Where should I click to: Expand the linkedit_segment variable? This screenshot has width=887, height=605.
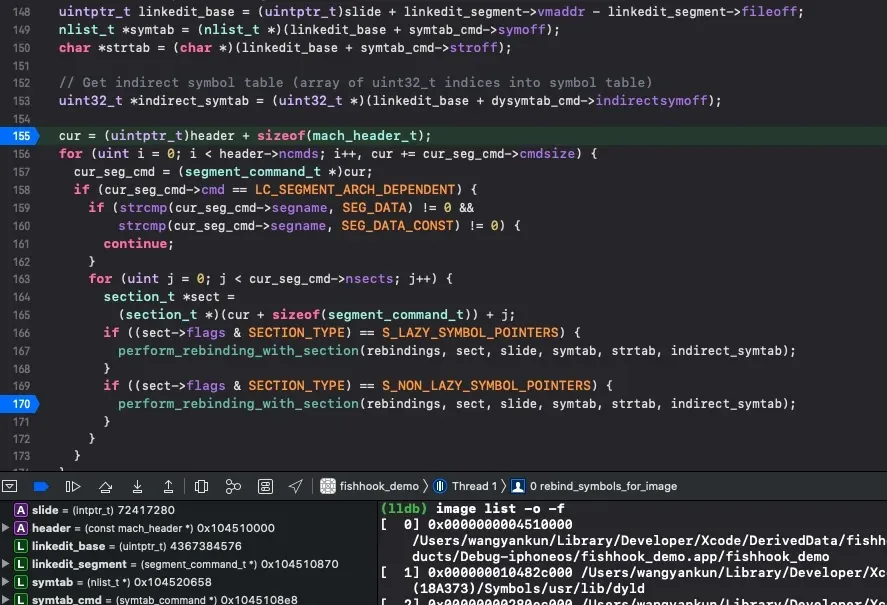click(x=5, y=564)
